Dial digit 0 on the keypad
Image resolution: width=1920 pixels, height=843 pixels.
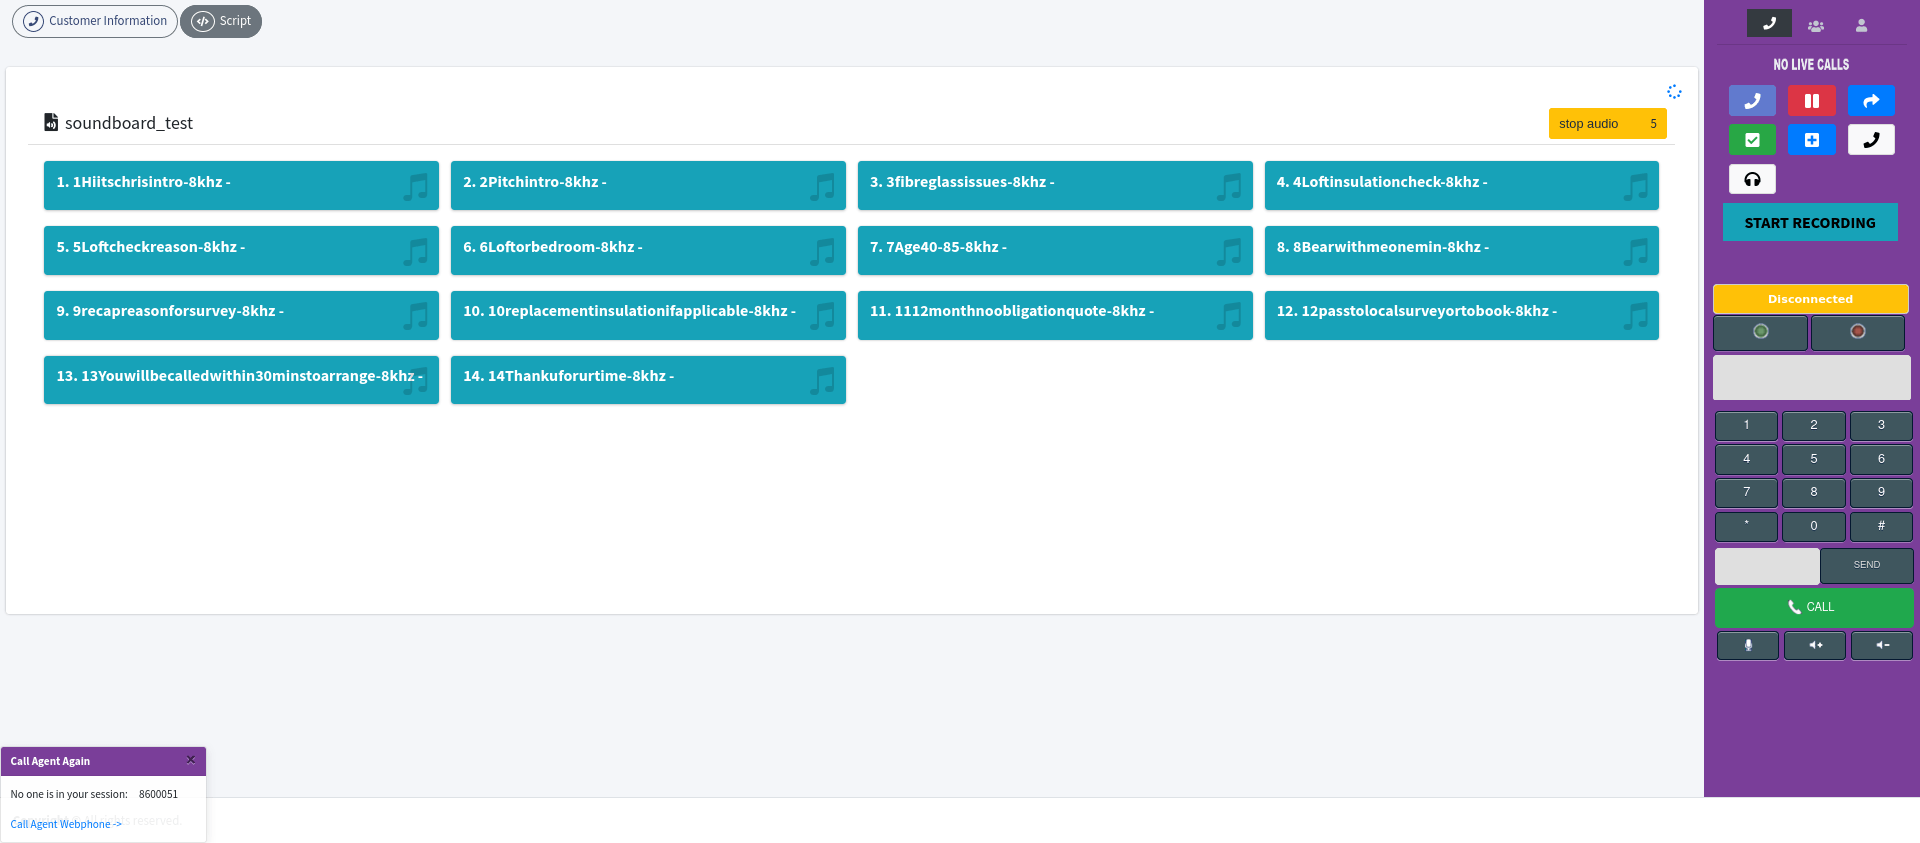click(x=1813, y=527)
